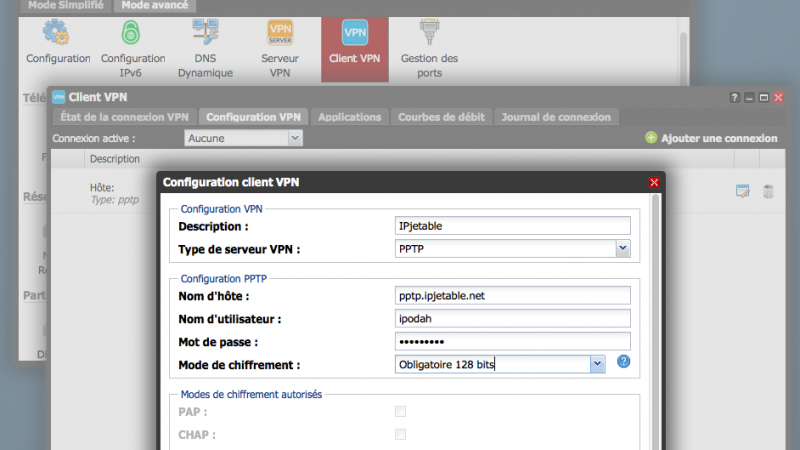
Task: Click the encryption mode help icon
Action: click(623, 363)
